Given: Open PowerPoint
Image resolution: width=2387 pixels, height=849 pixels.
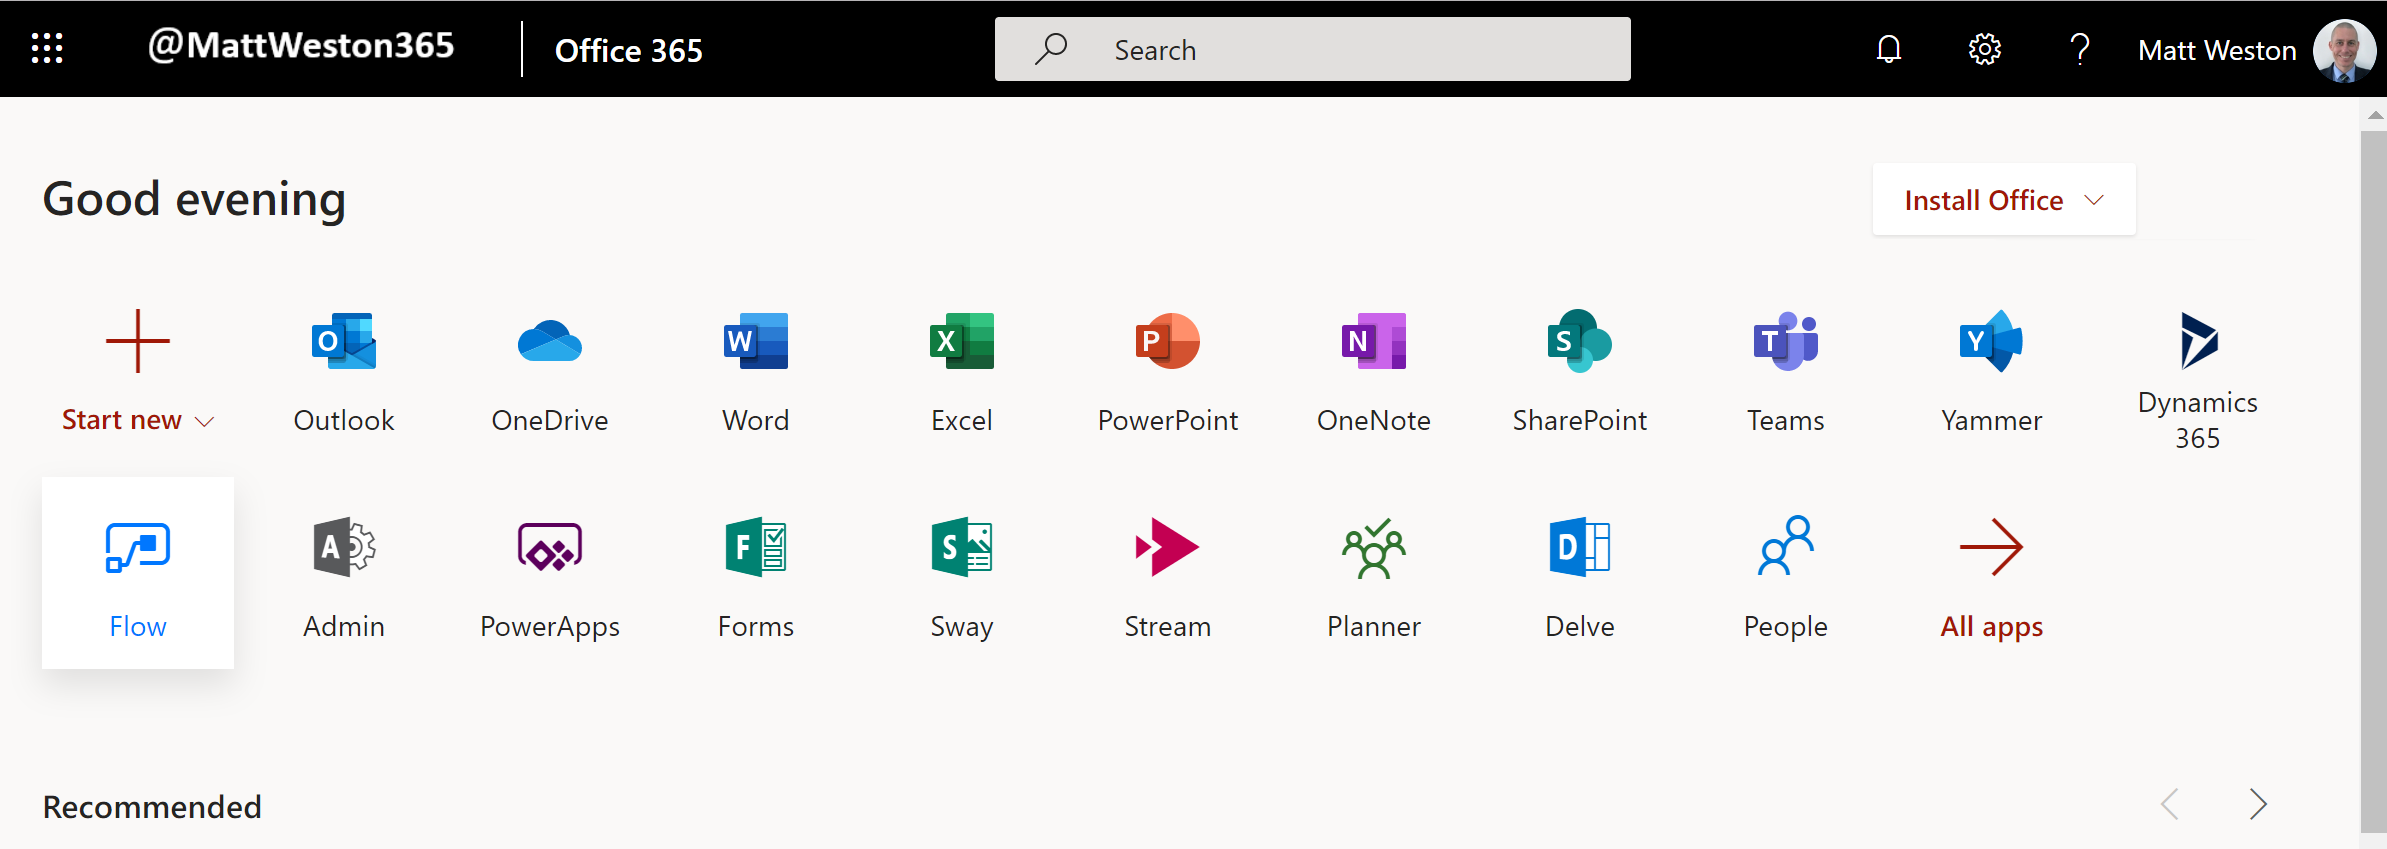Looking at the screenshot, I should pos(1168,372).
